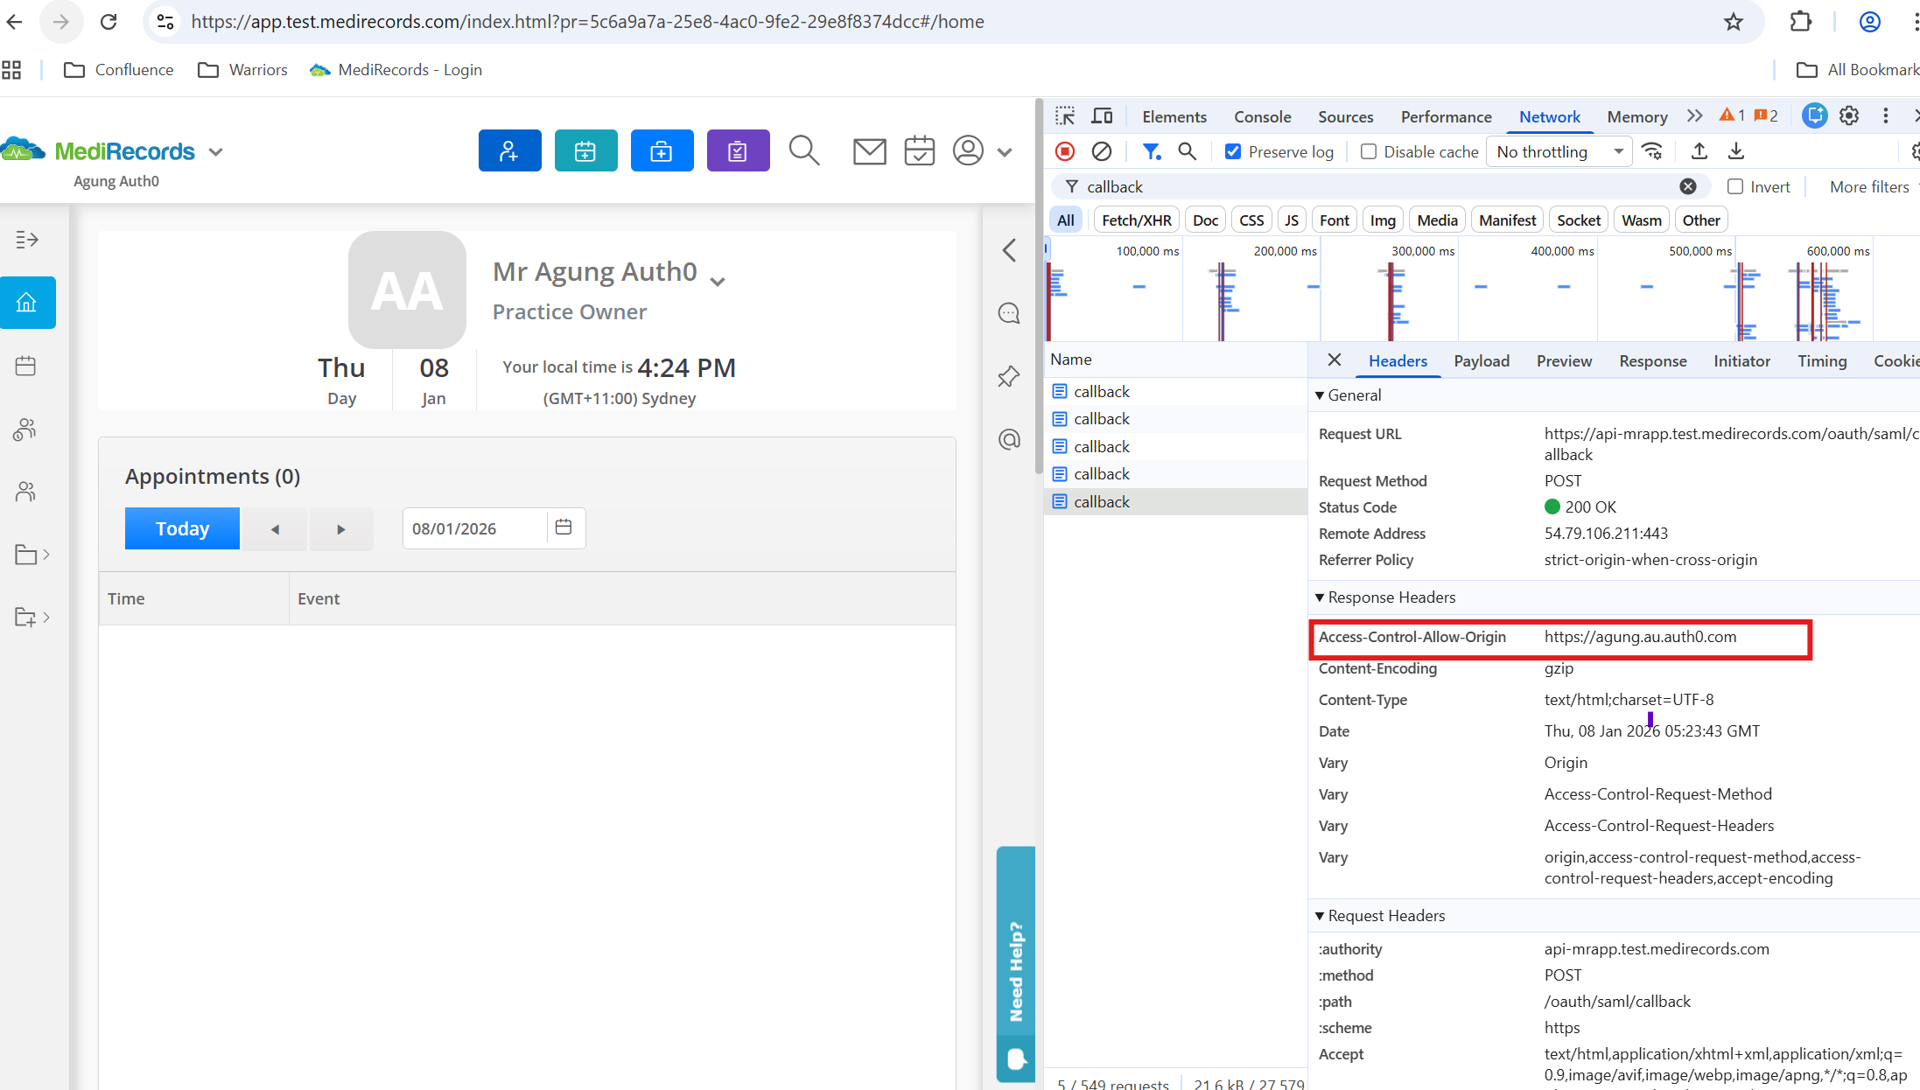Screen dimensions: 1920x1090
Task: Click the appointment date input field
Action: pyautogui.click(x=476, y=529)
